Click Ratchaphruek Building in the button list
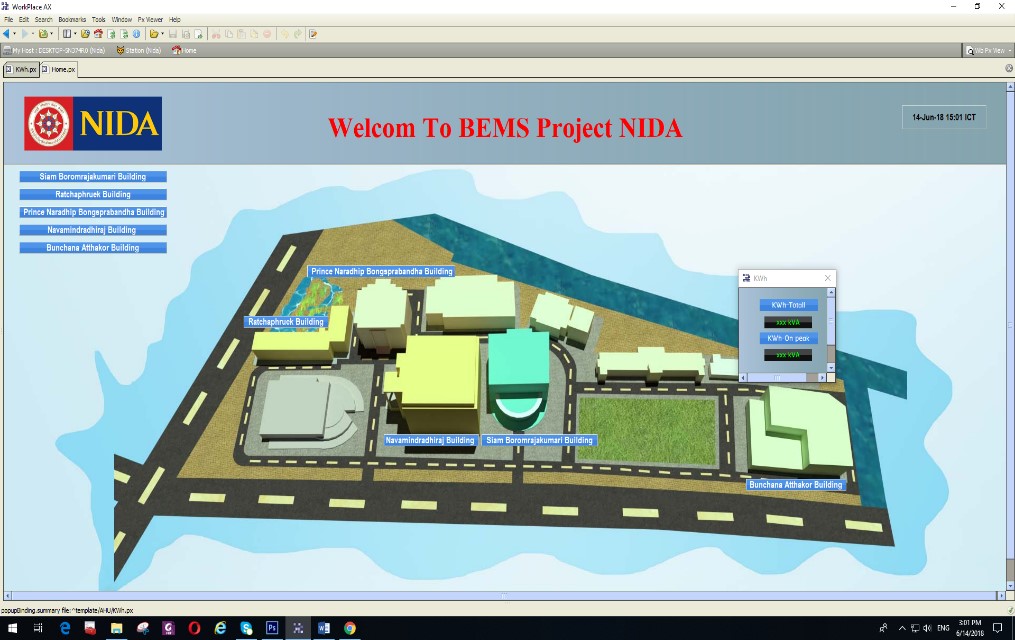Screen dimensions: 1015x640 (93, 194)
